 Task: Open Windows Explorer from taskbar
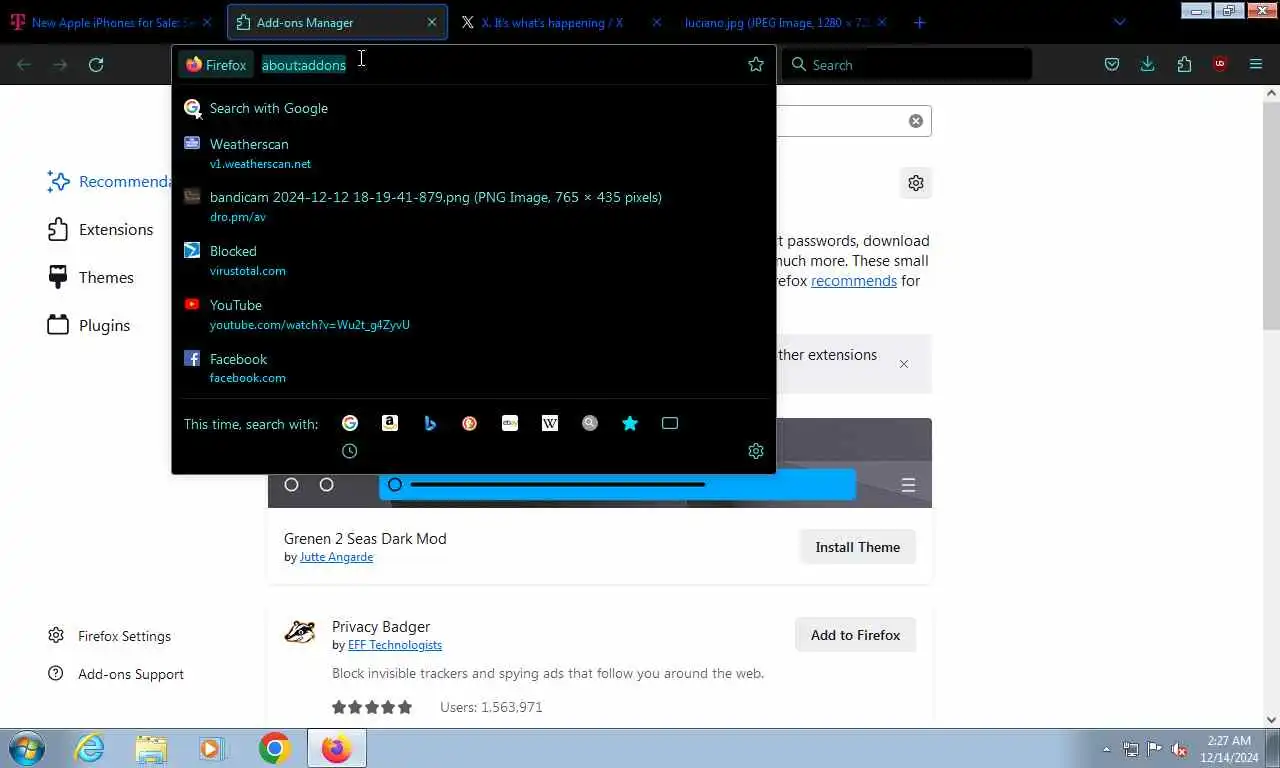point(151,748)
